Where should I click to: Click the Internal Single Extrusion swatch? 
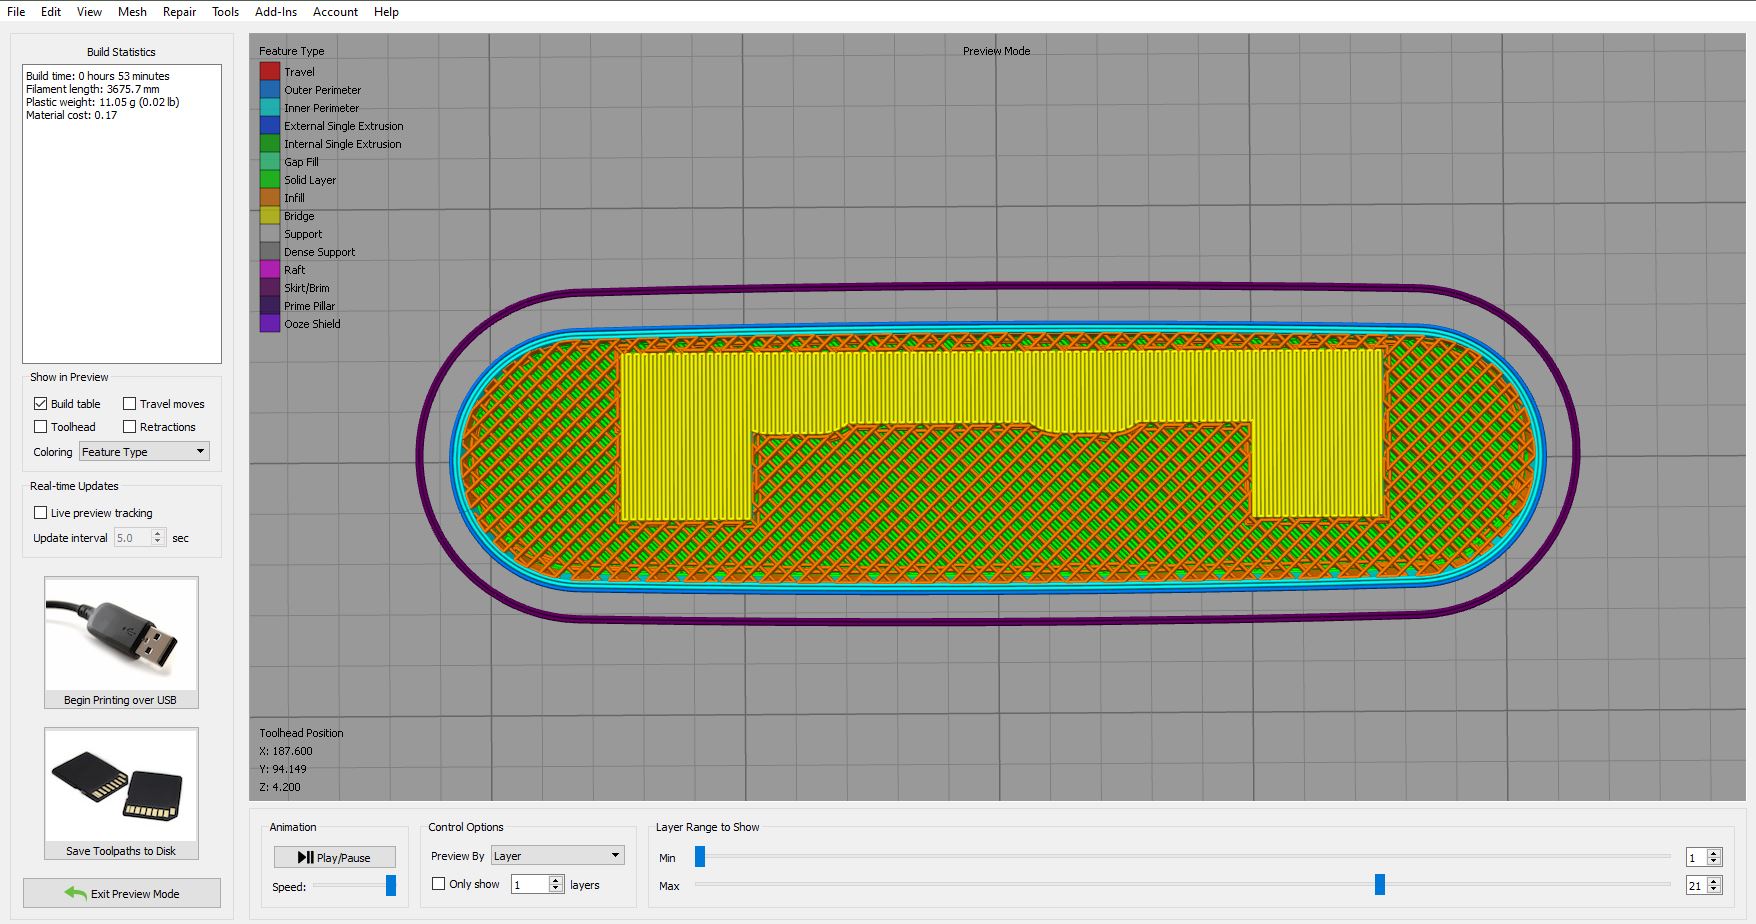(x=270, y=144)
